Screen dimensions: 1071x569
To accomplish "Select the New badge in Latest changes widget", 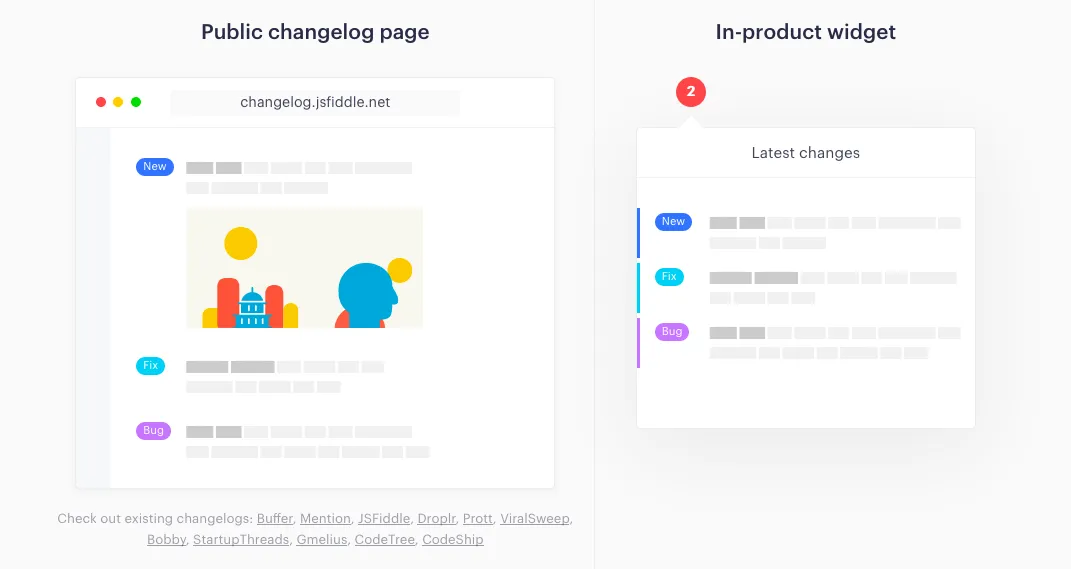I will (673, 221).
